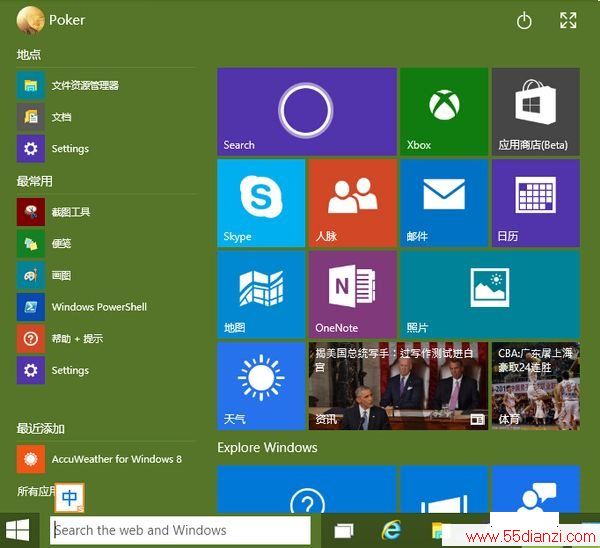Open the 体育 sports live tile
The image size is (600, 548).
click(x=536, y=386)
